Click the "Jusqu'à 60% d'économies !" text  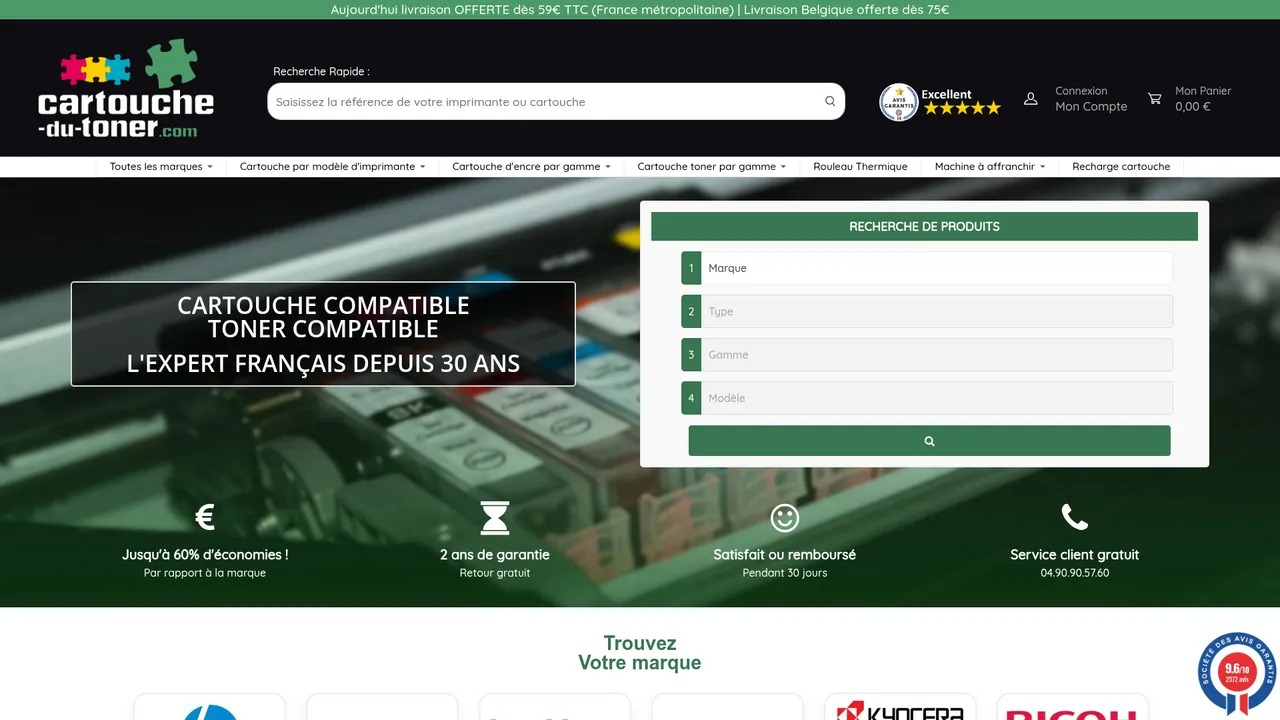point(205,554)
